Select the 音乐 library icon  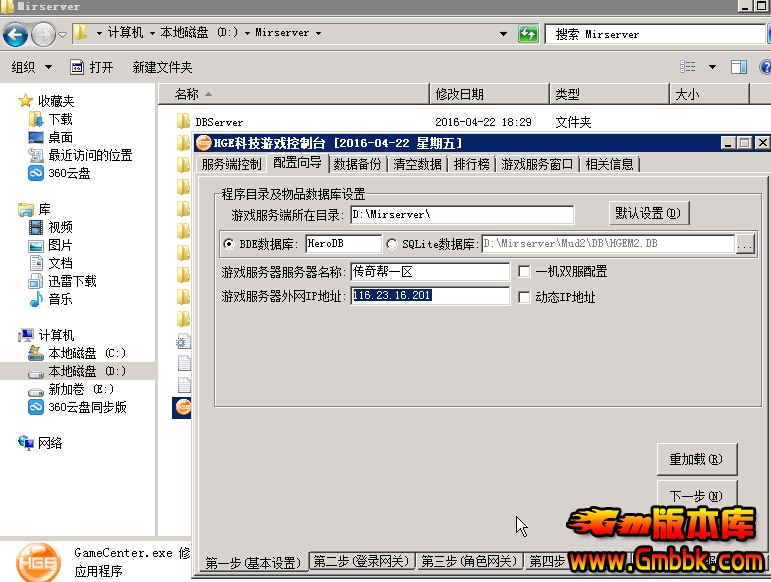(x=37, y=299)
